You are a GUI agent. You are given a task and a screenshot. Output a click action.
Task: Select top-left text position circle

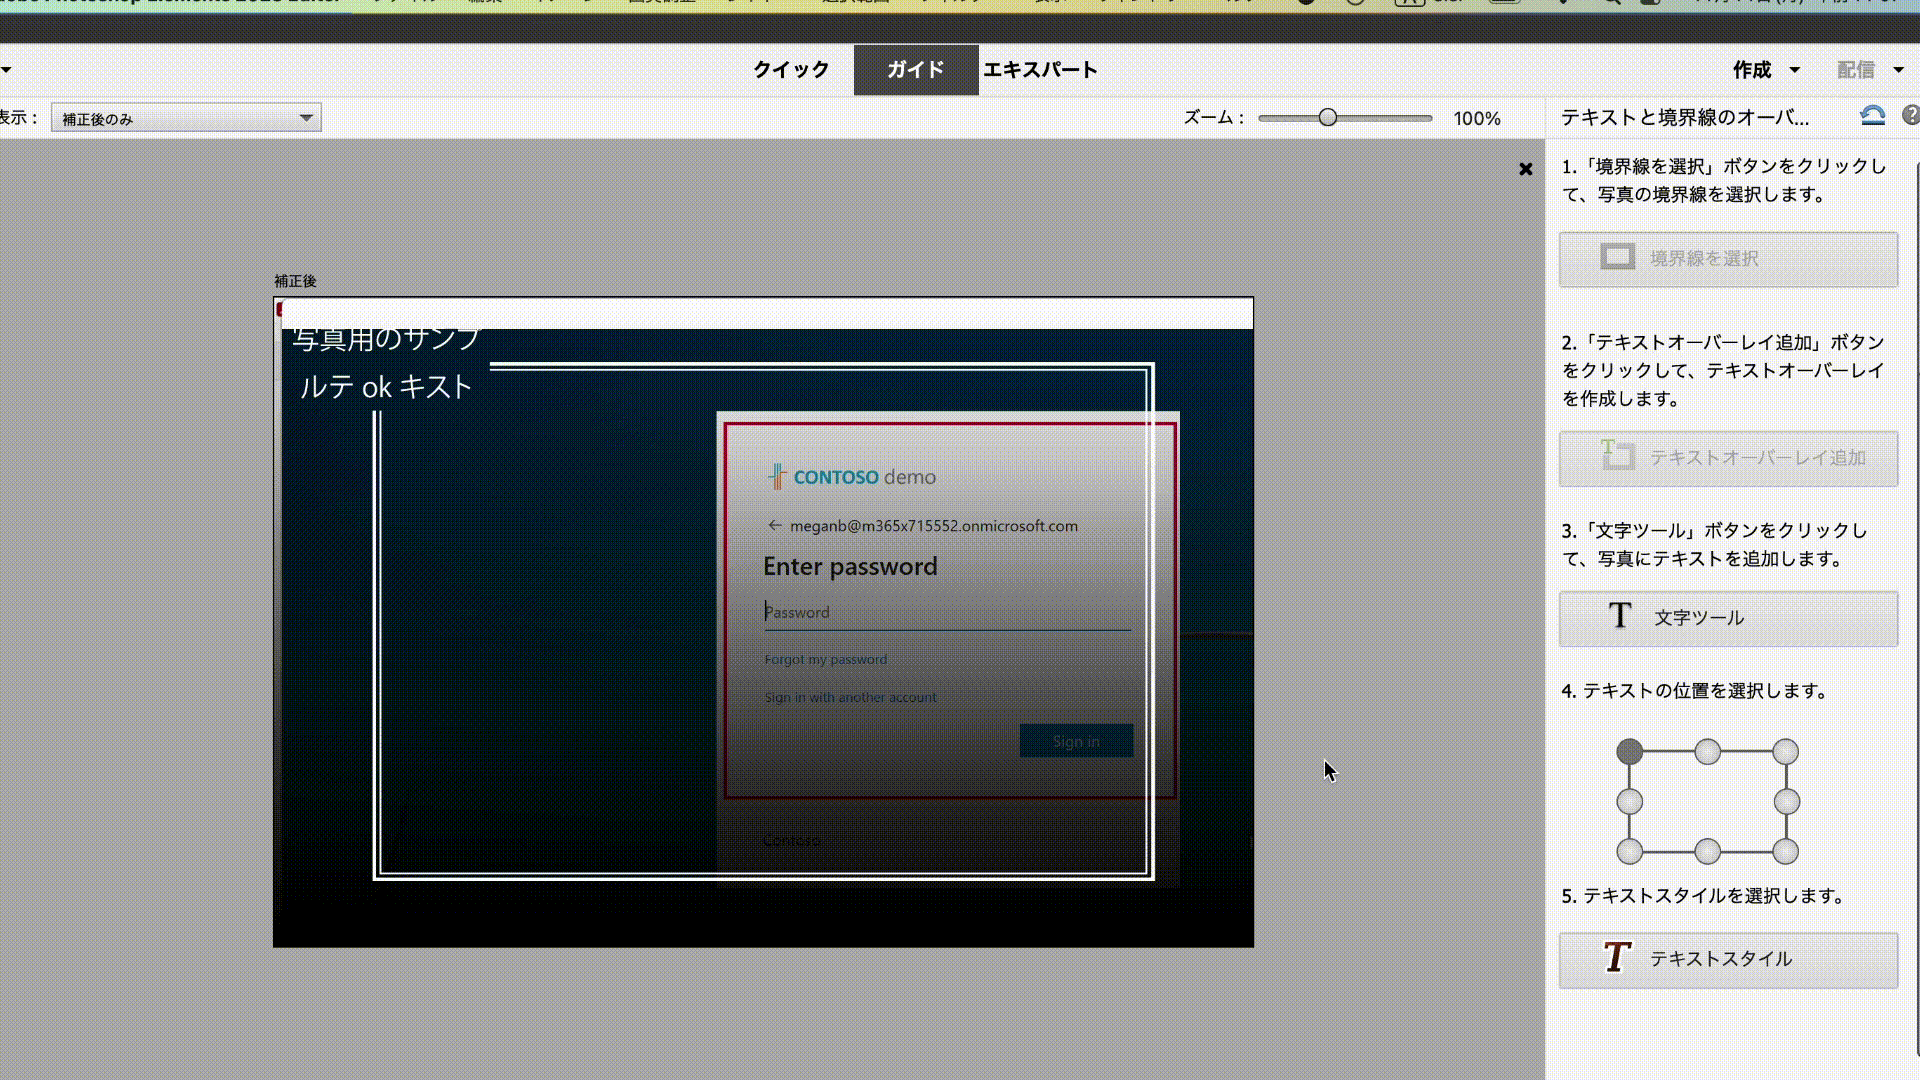[x=1629, y=751]
